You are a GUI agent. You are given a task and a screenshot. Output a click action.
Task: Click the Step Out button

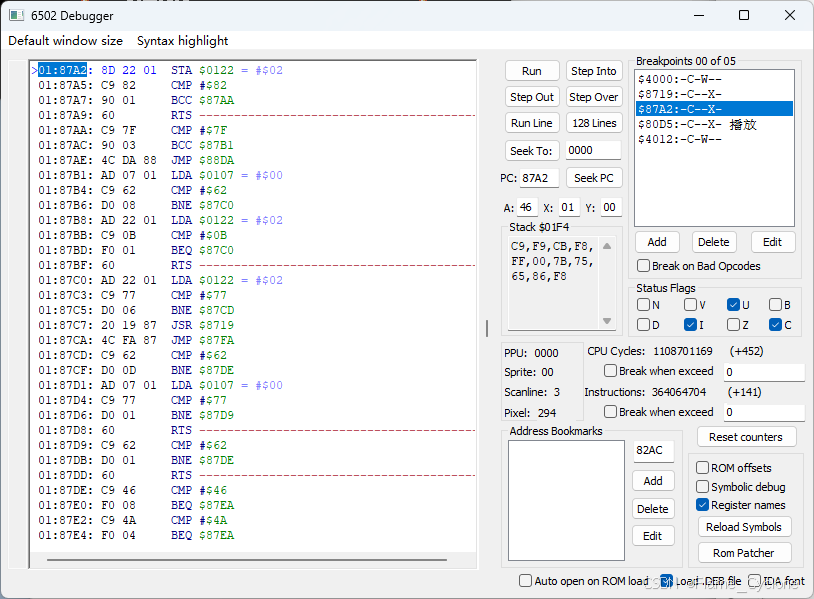point(532,97)
